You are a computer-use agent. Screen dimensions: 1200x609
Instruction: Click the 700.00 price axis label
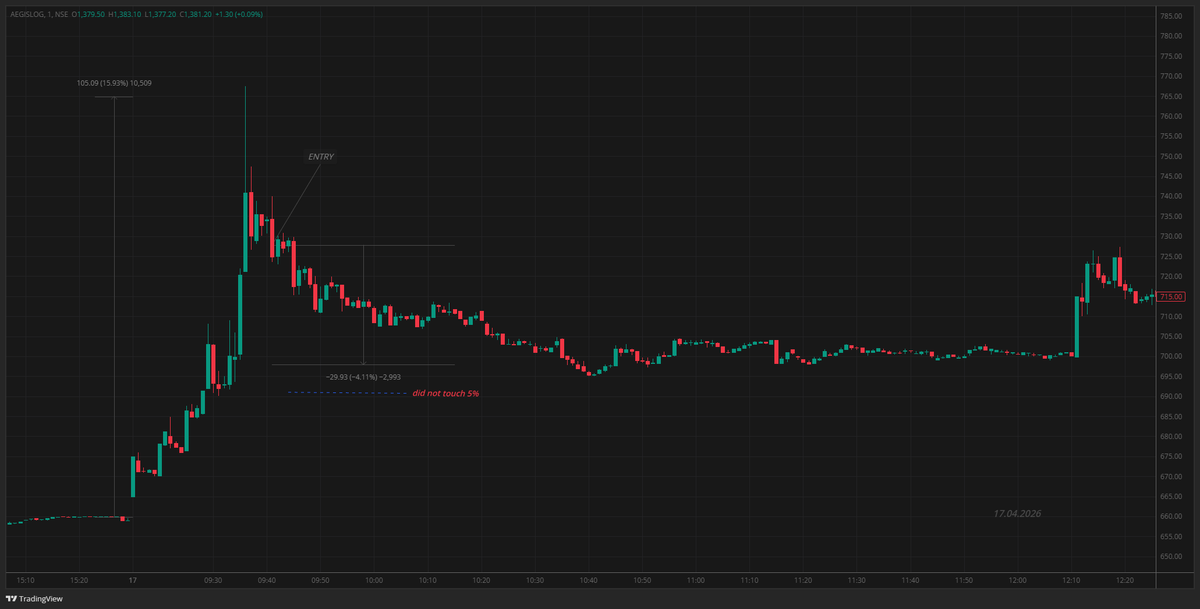1172,356
